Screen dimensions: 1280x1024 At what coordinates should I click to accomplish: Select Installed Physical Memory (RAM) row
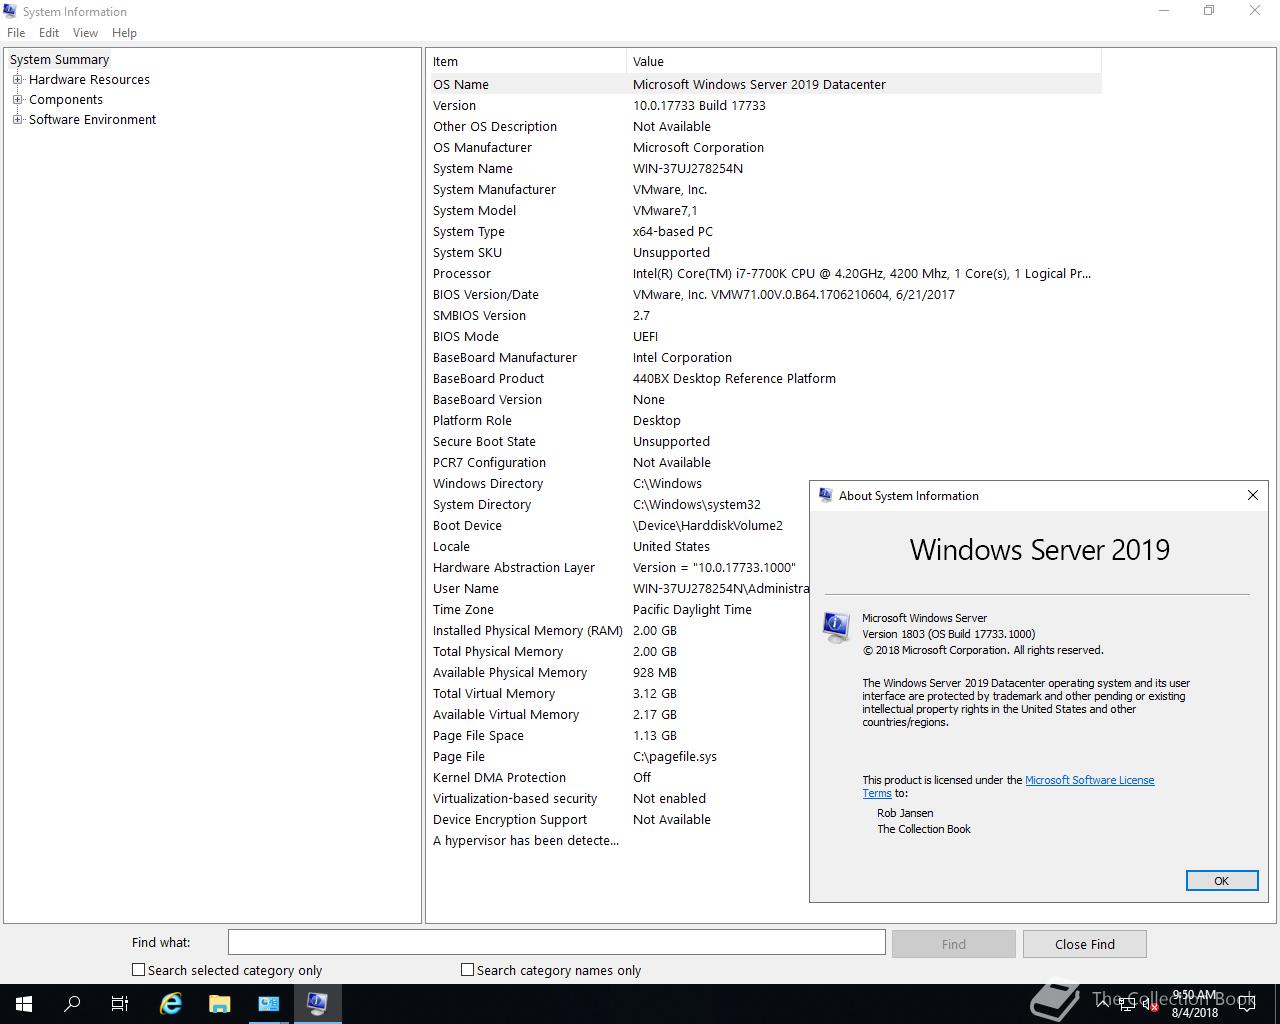(x=620, y=631)
